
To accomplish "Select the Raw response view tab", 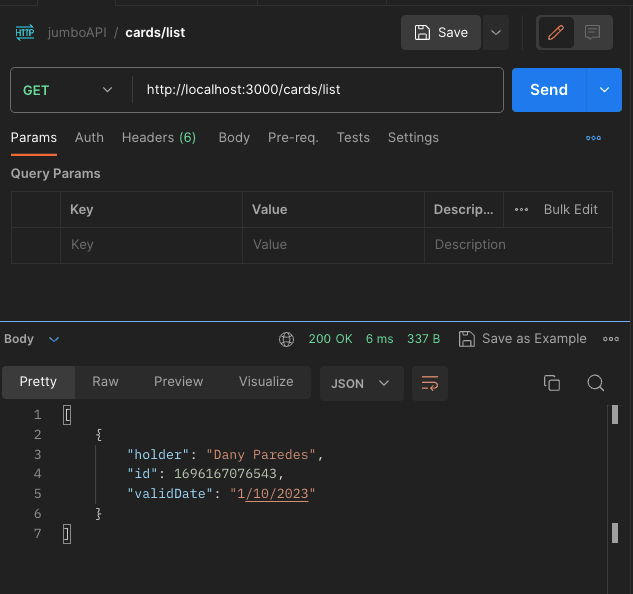I will 105,381.
